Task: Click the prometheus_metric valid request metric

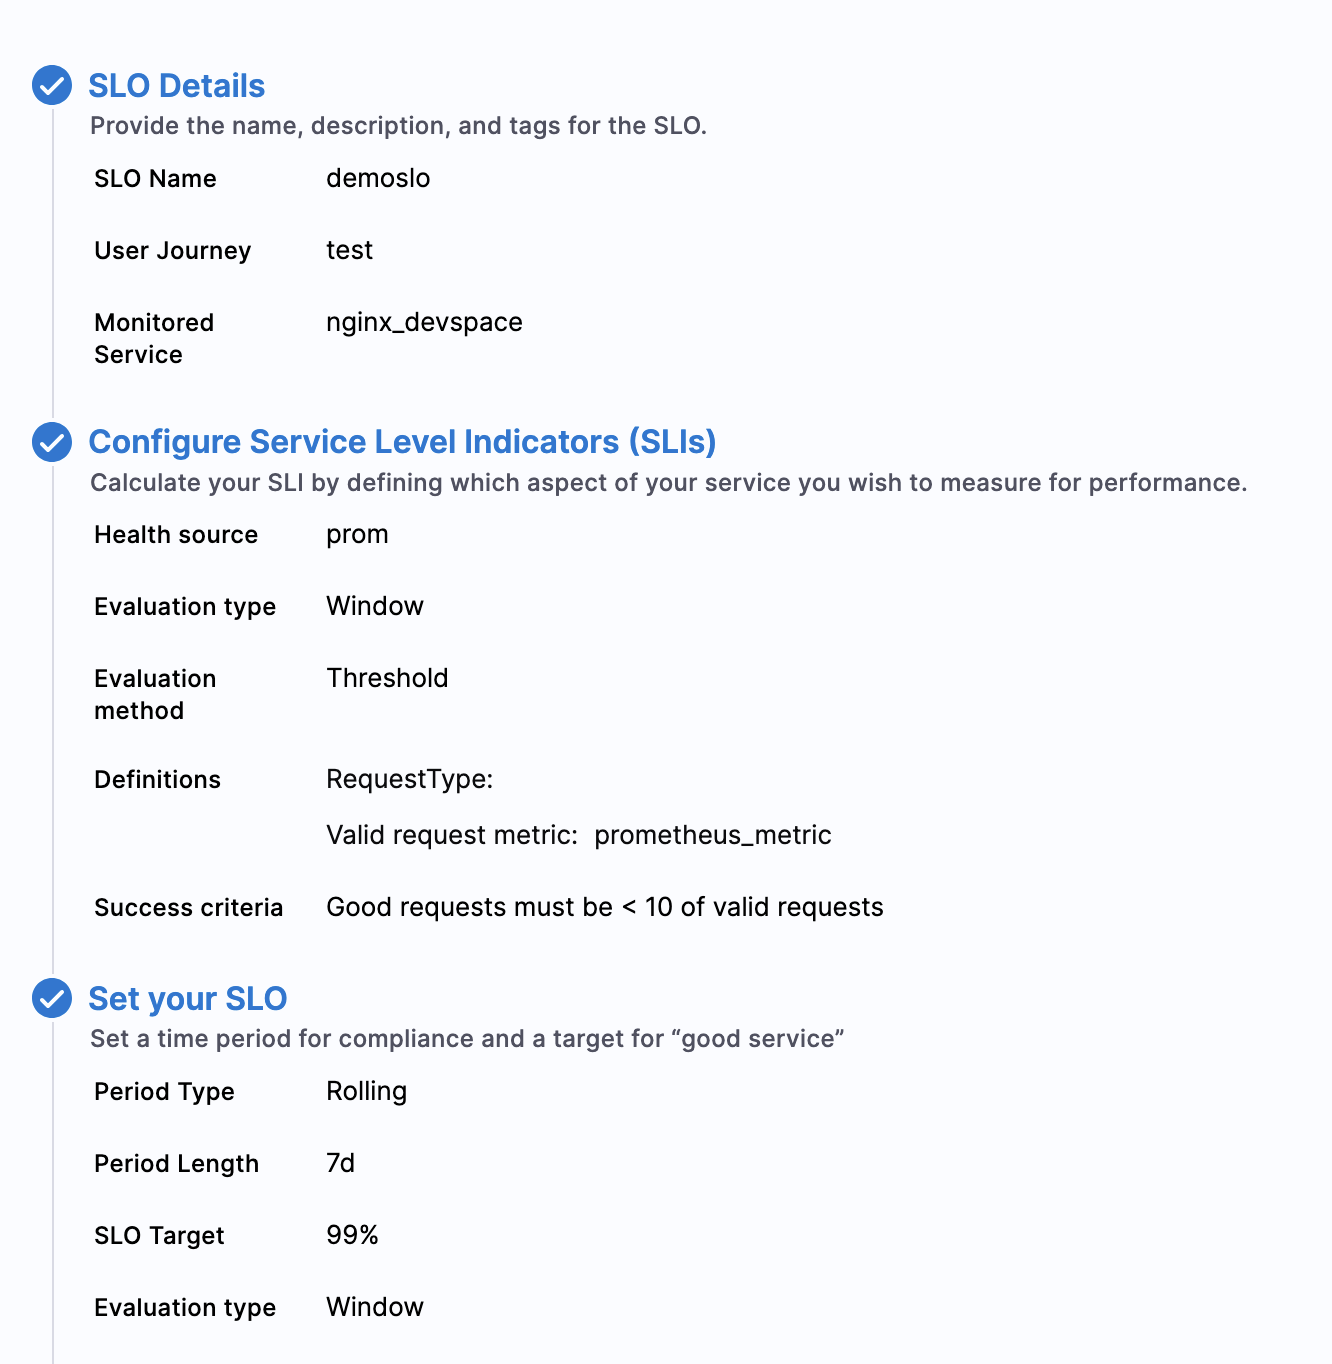Action: pos(712,835)
